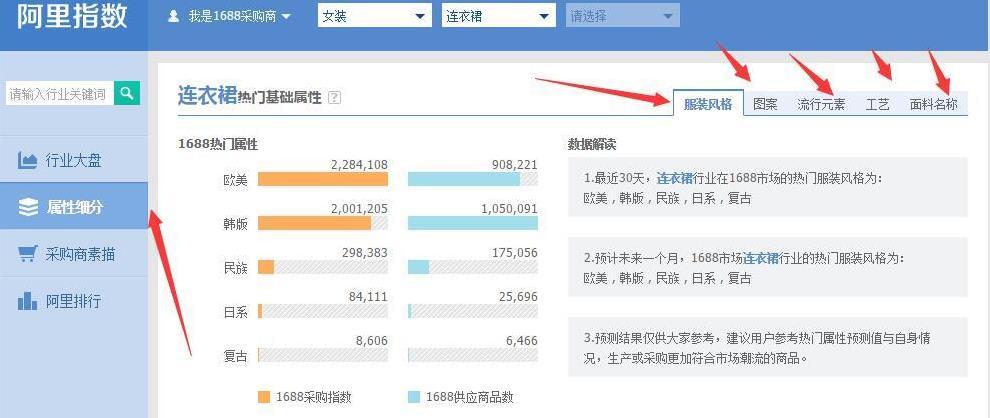Select 属性细分 in the sidebar
990x418 pixels.
[74, 206]
